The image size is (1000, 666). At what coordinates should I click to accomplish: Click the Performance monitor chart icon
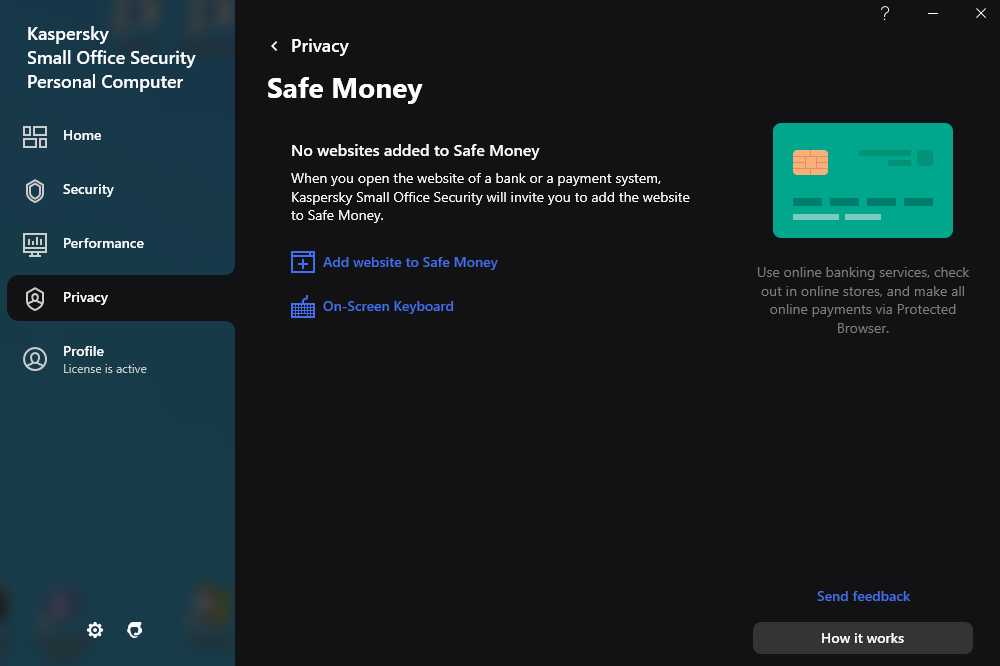coord(35,244)
